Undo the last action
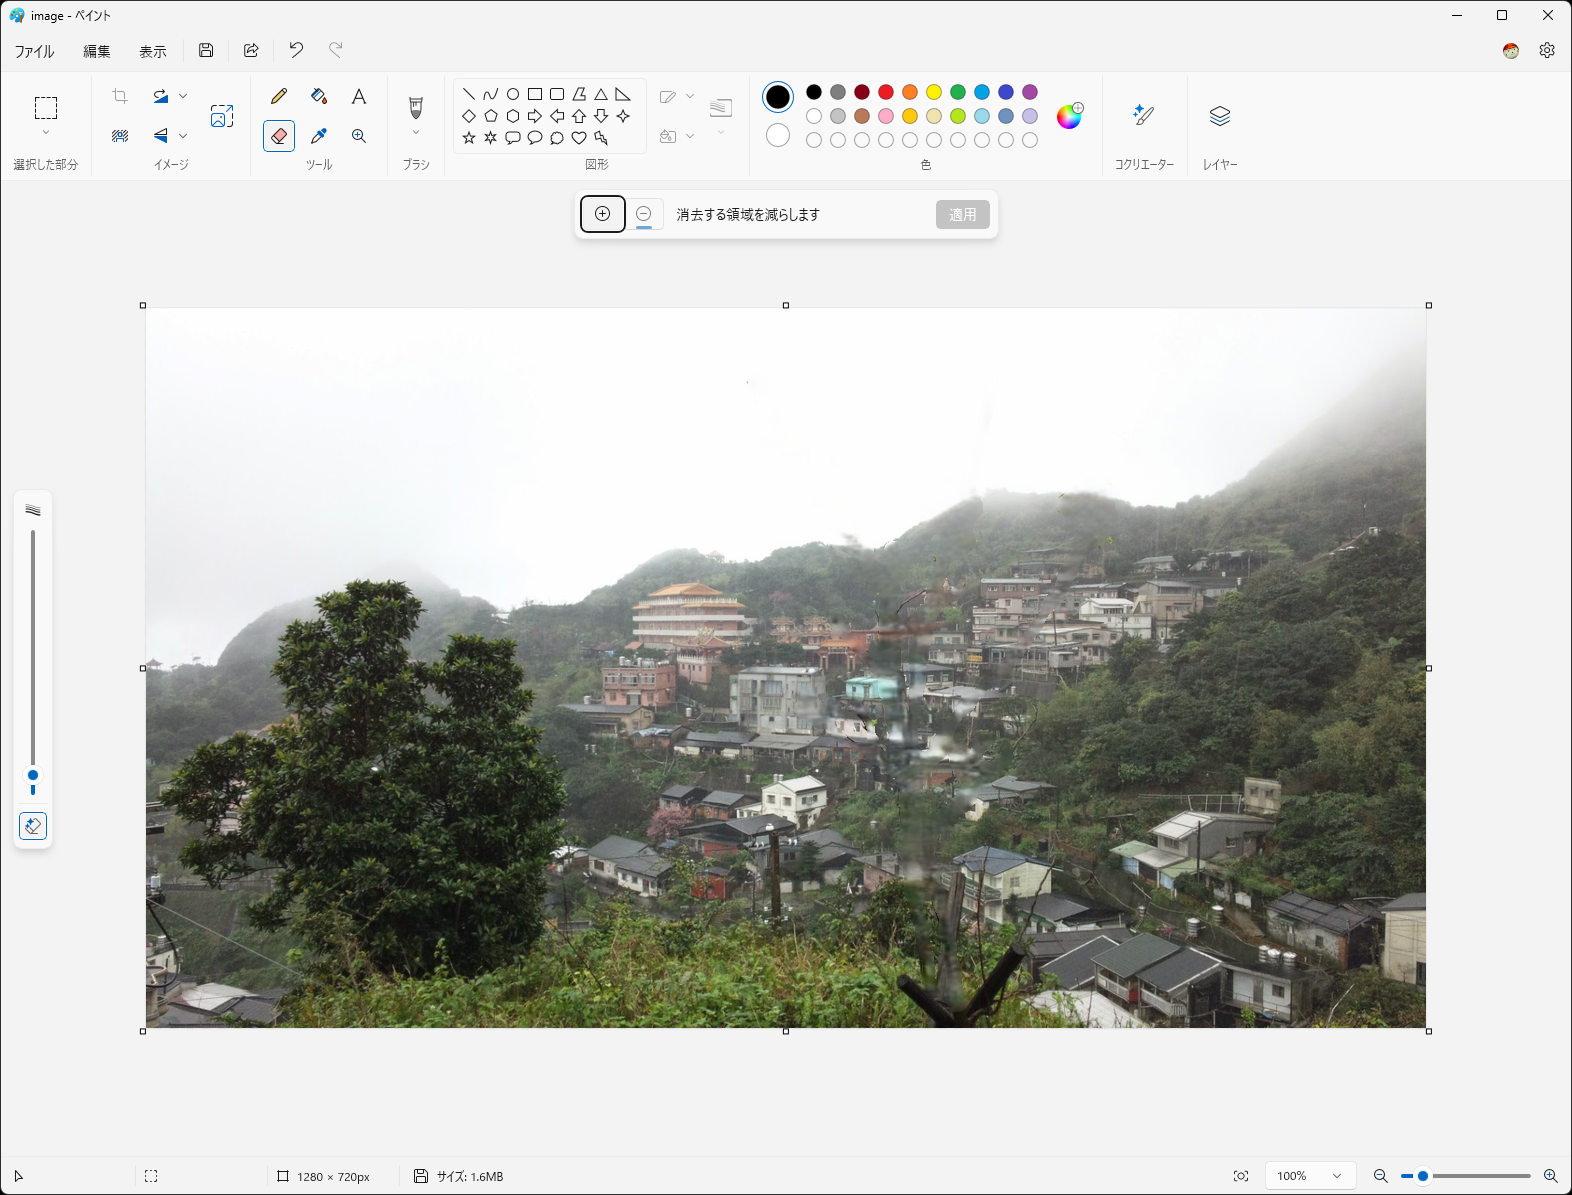This screenshot has height=1195, width=1572. tap(296, 50)
